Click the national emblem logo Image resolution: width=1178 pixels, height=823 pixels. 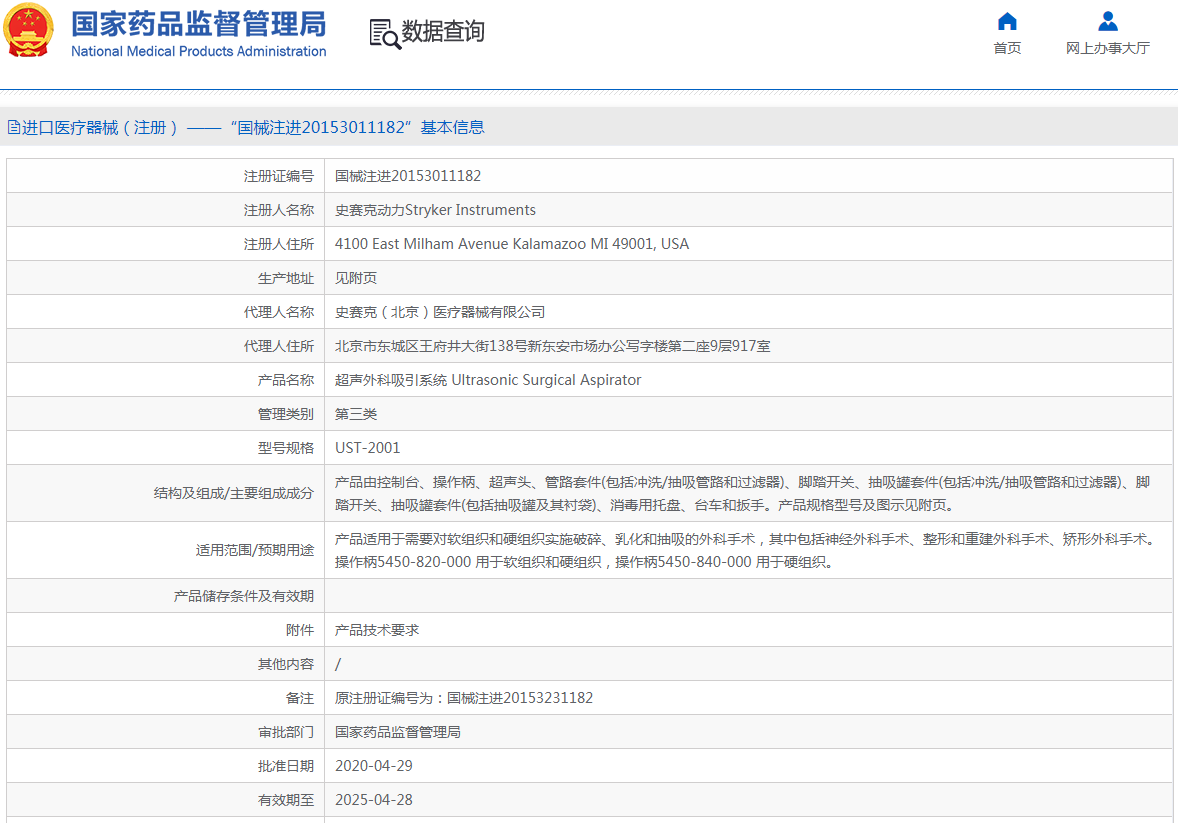tap(30, 31)
